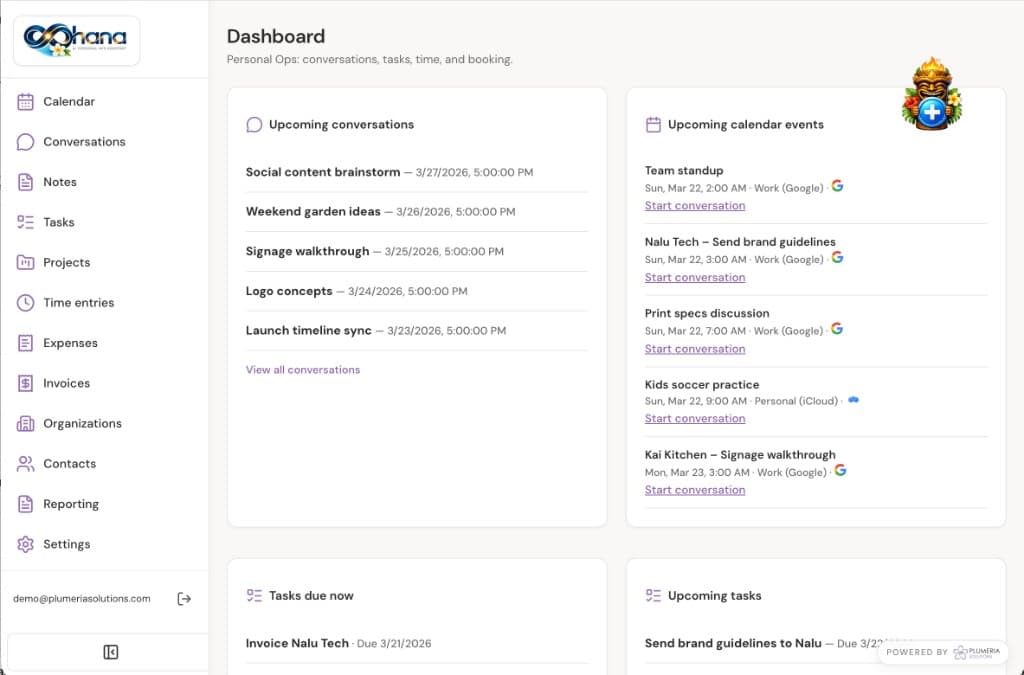Screen dimensions: 1024x675
Task: Sign out using the logout arrow icon
Action: pyautogui.click(x=184, y=598)
